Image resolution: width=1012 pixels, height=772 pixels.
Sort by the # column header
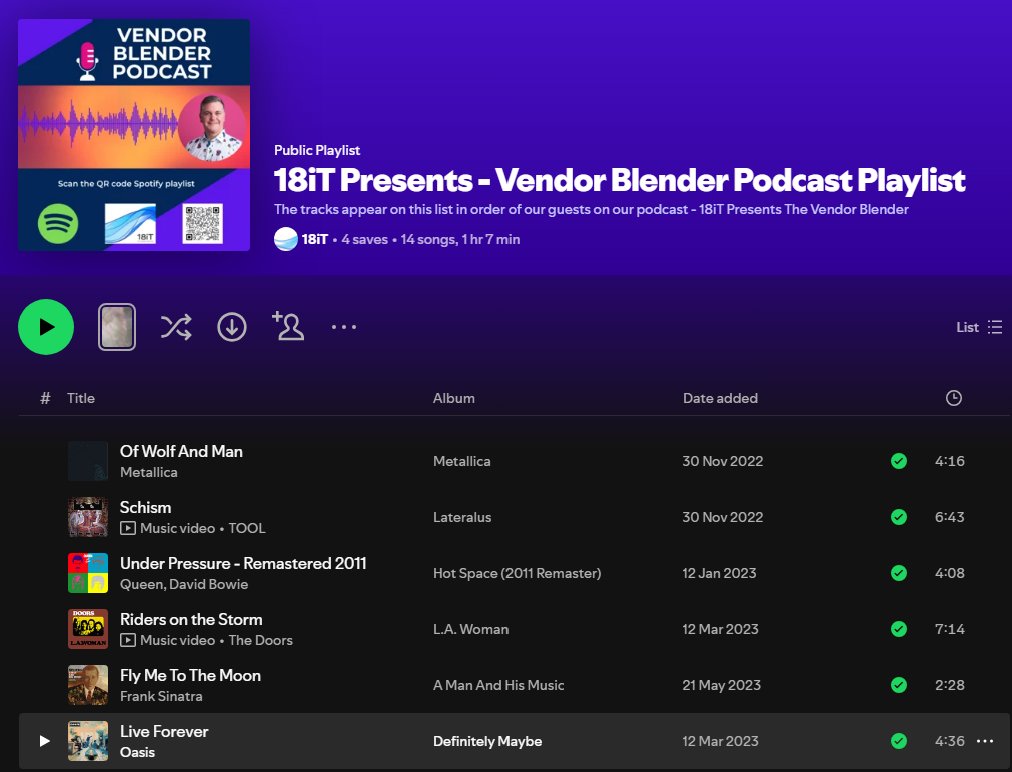[45, 398]
